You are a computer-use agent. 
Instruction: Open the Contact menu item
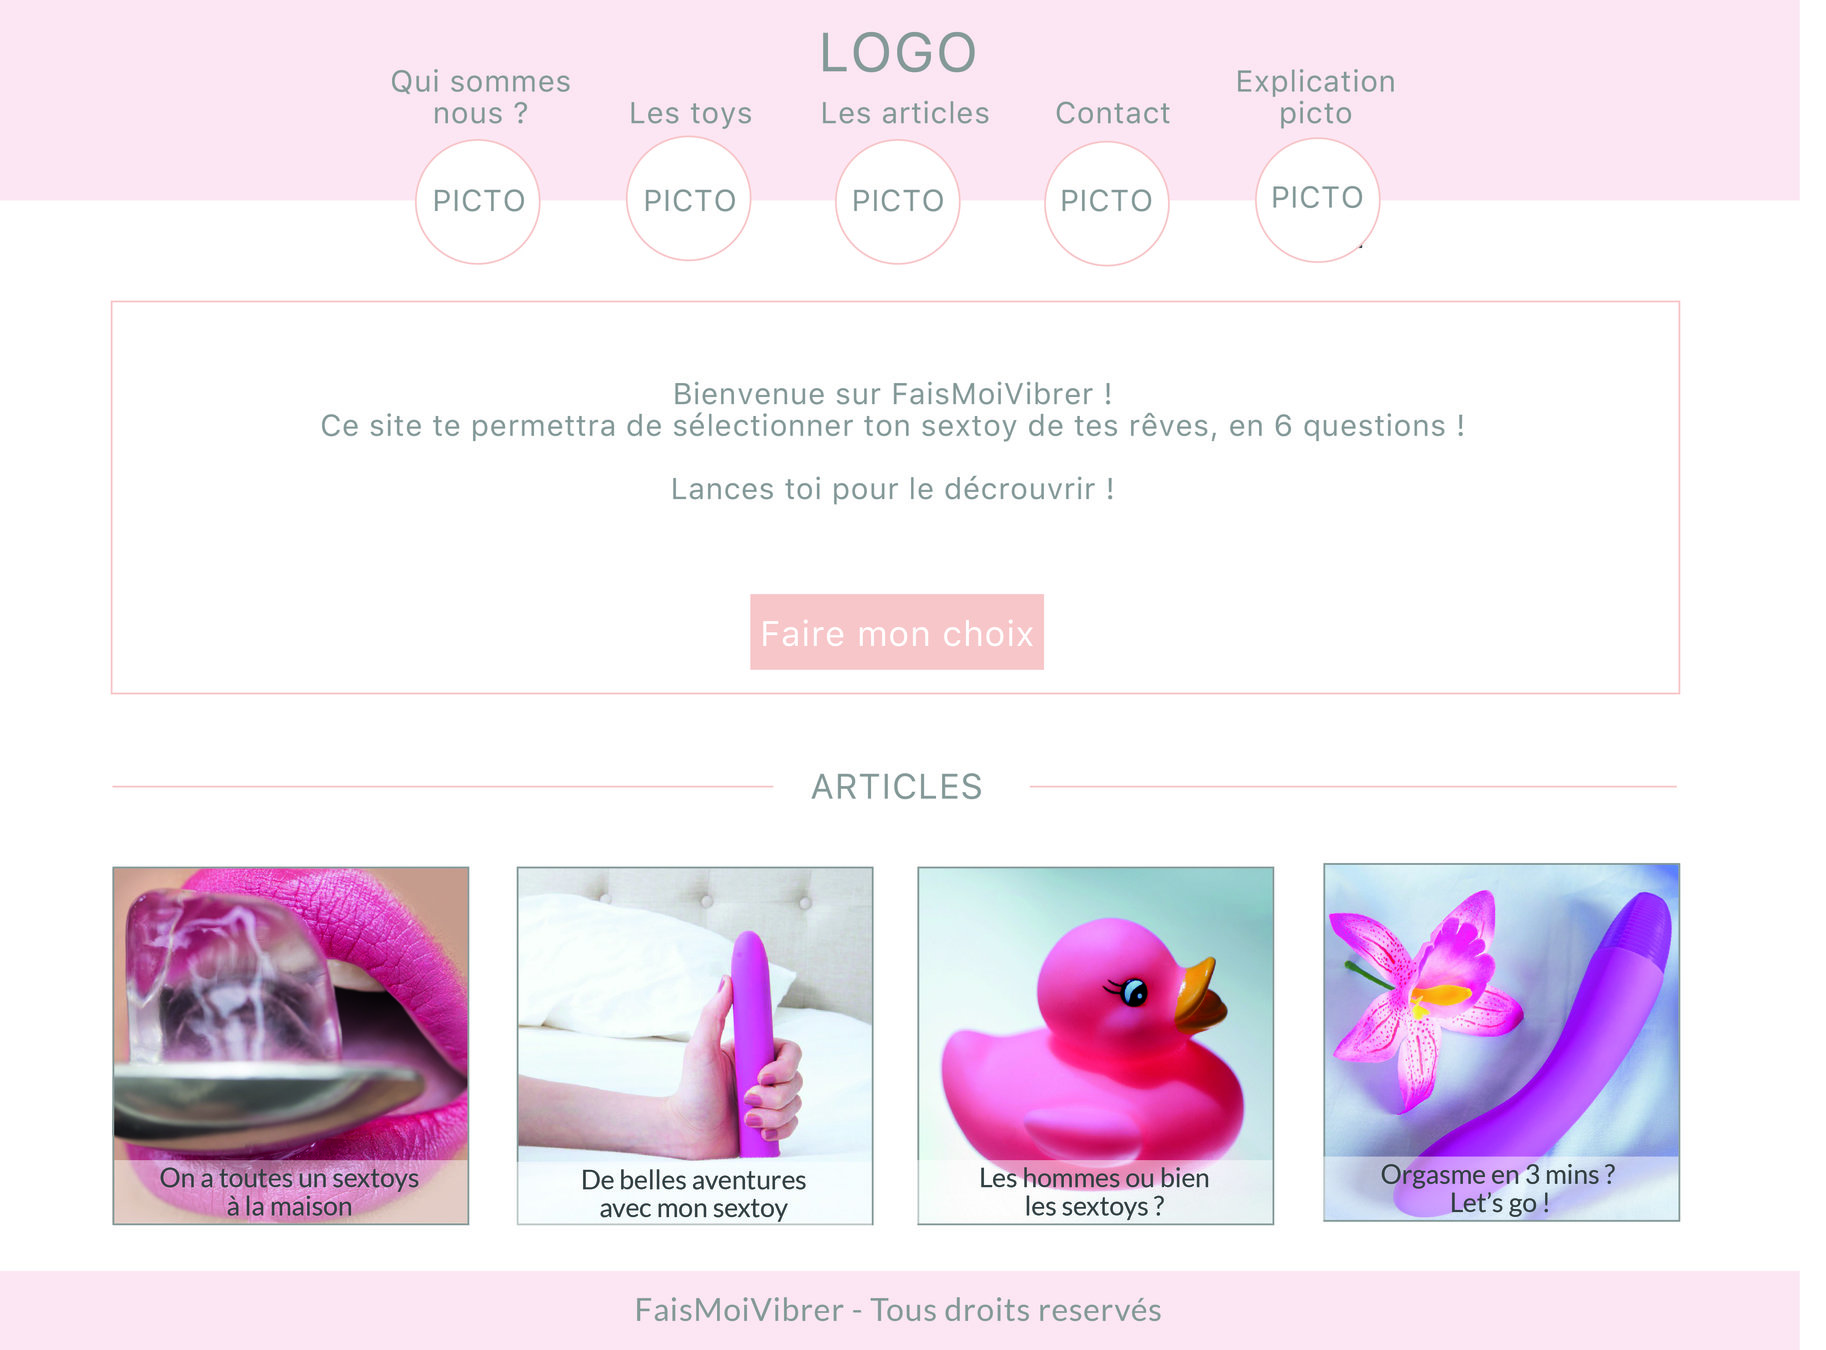pyautogui.click(x=1113, y=113)
